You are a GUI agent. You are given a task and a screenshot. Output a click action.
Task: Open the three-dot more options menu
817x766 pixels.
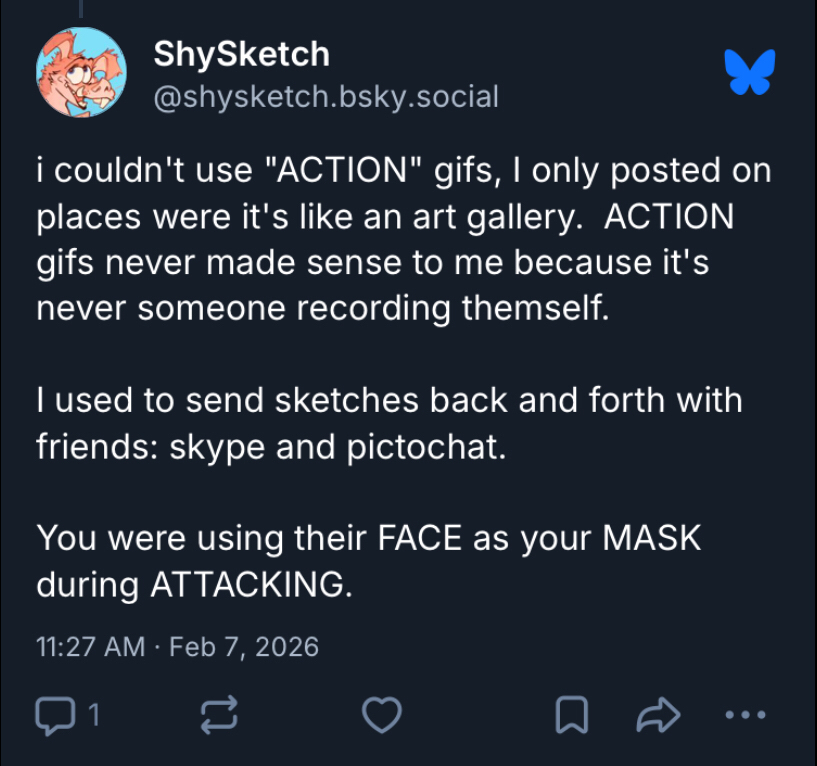click(x=744, y=714)
